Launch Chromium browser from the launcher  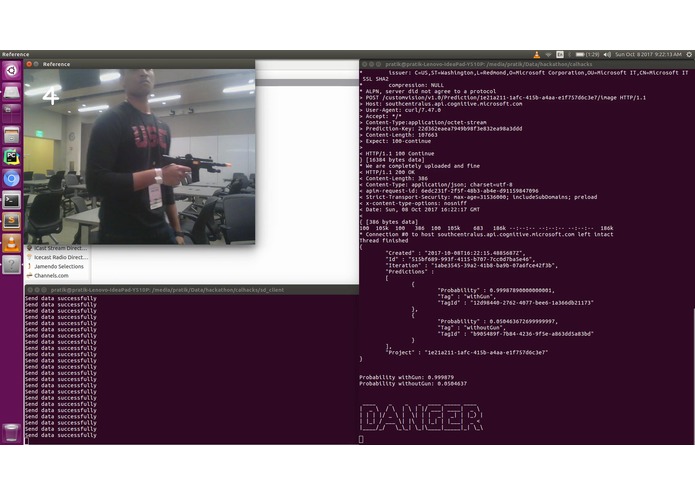pyautogui.click(x=12, y=179)
